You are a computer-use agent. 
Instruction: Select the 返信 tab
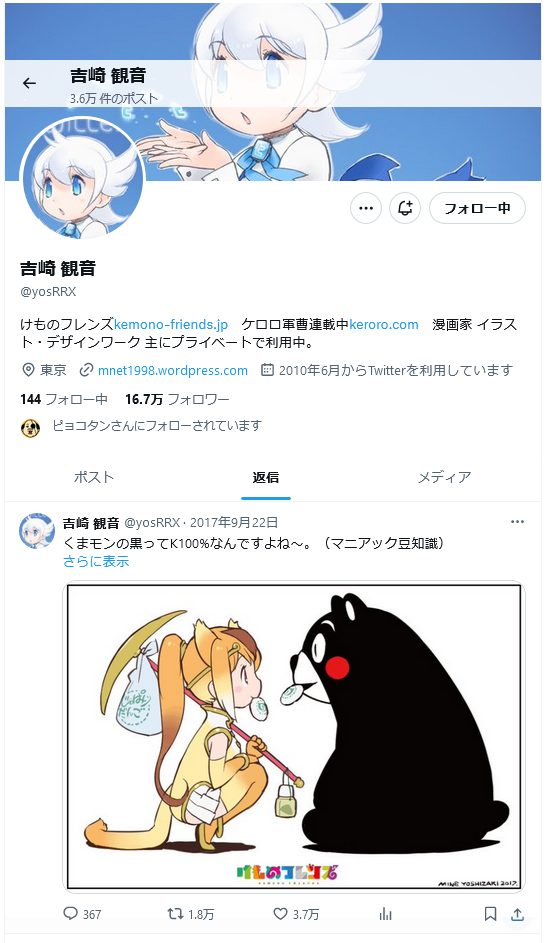pos(266,478)
